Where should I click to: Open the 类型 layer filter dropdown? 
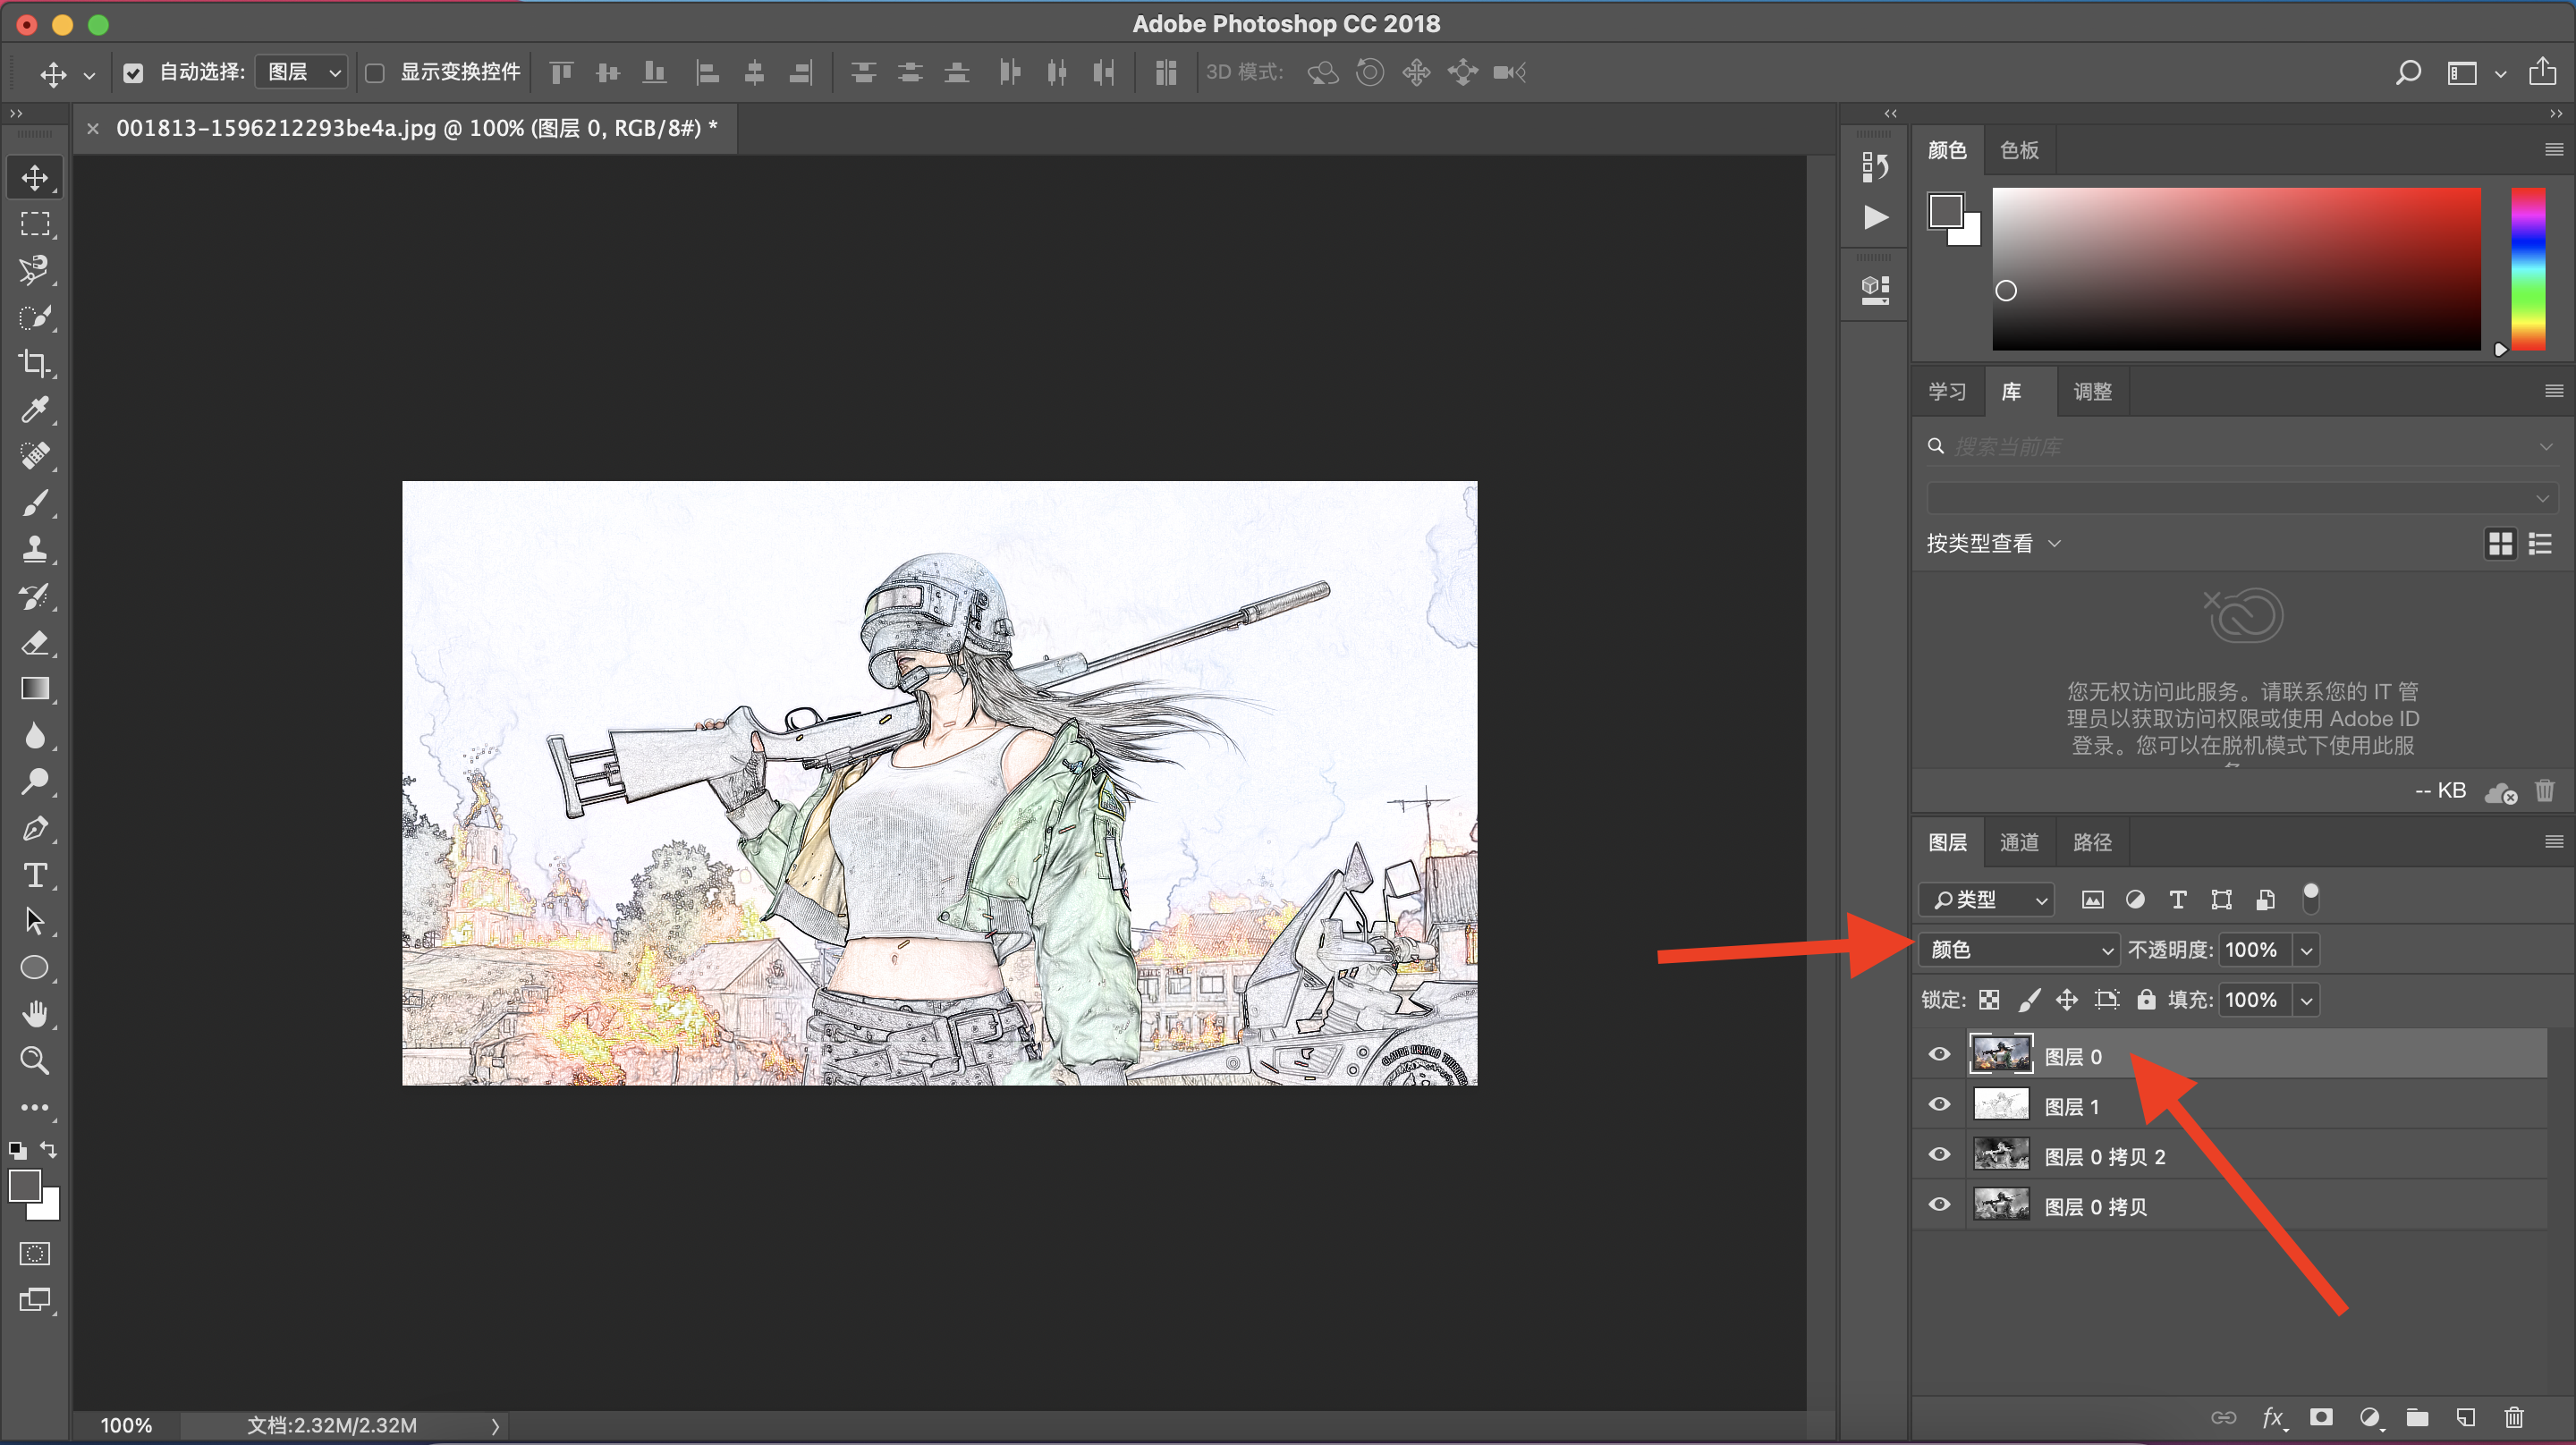(x=1986, y=899)
